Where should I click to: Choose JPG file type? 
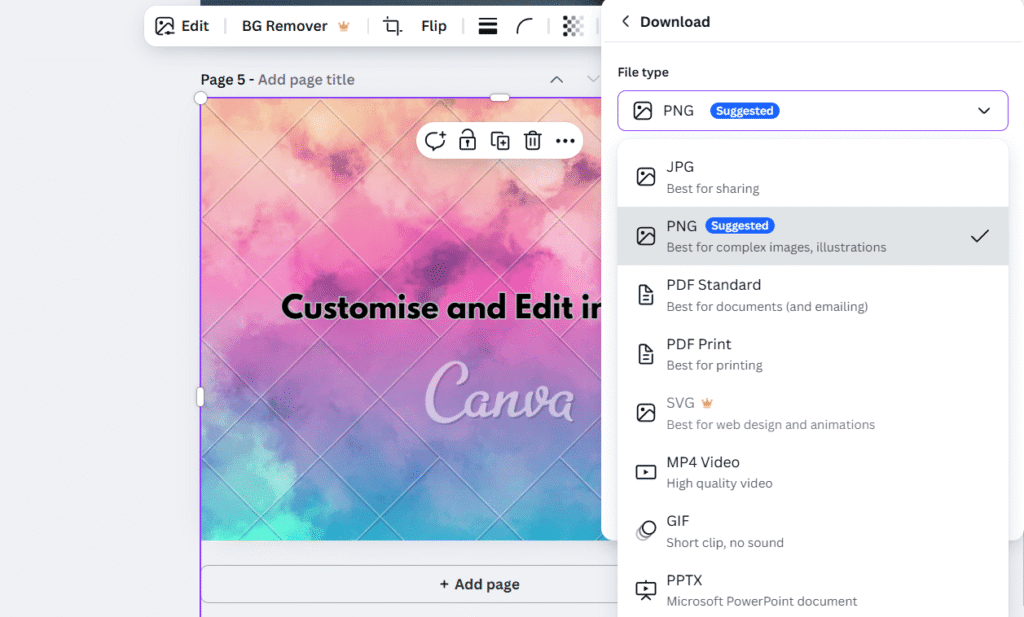click(x=812, y=177)
